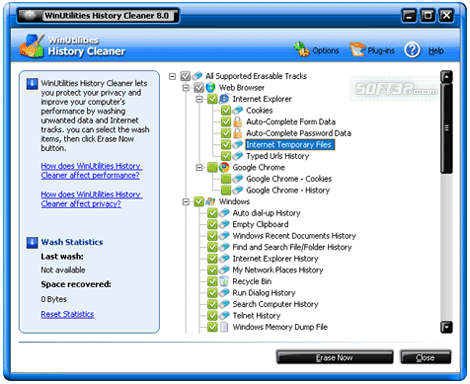Click the document icon beside Windows Memory Dump File

[x=224, y=327]
